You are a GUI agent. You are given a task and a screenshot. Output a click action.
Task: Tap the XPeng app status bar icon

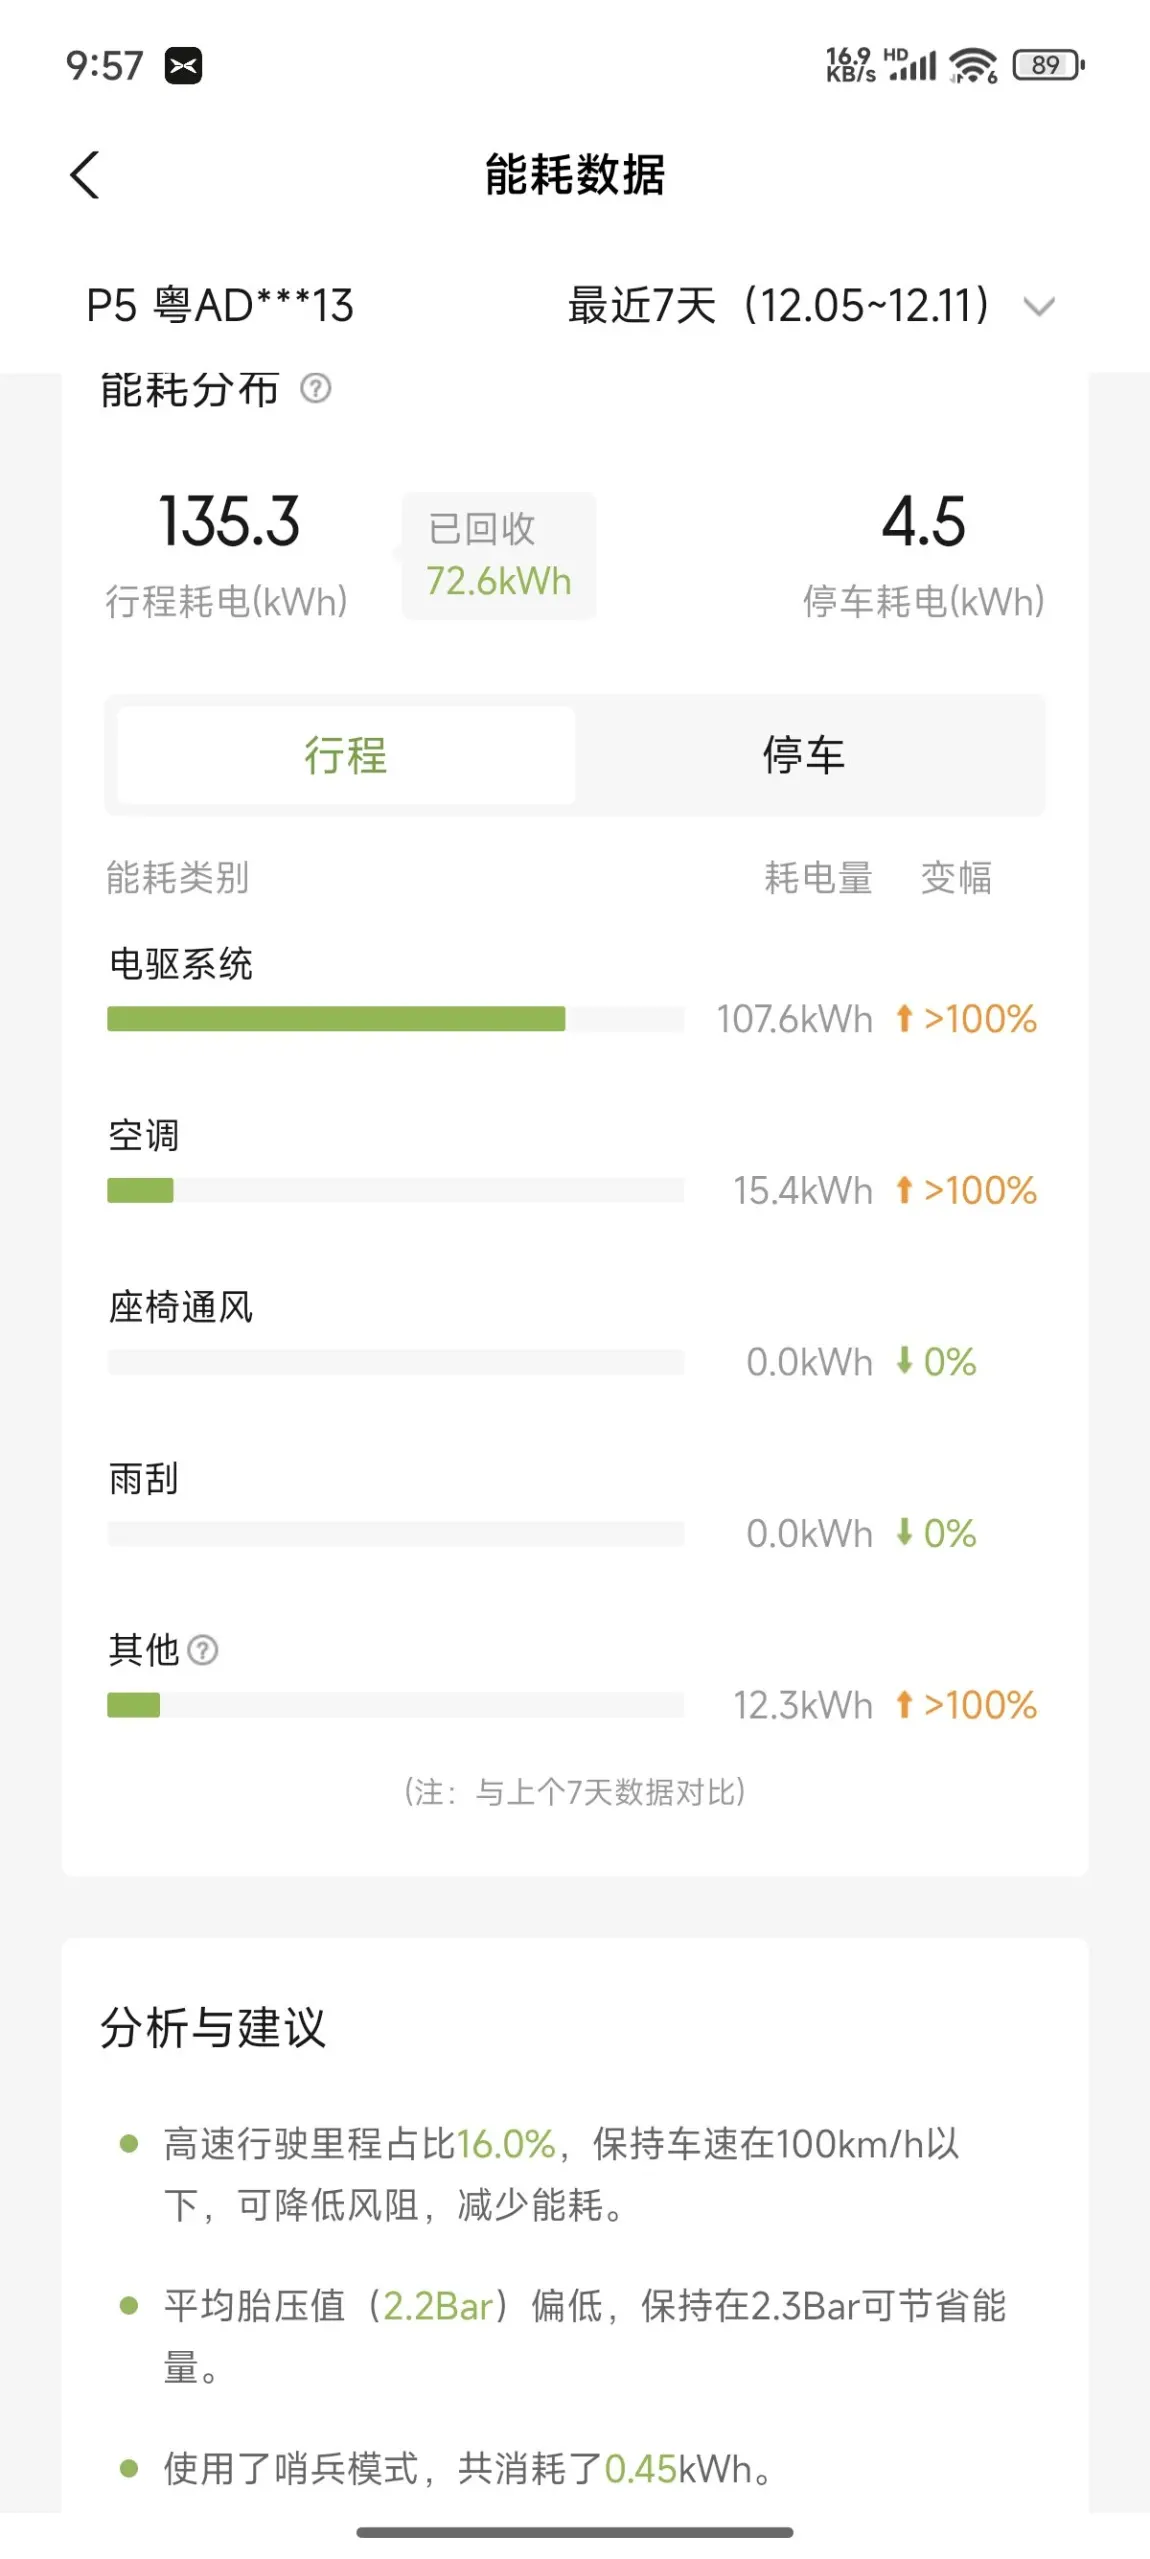183,66
